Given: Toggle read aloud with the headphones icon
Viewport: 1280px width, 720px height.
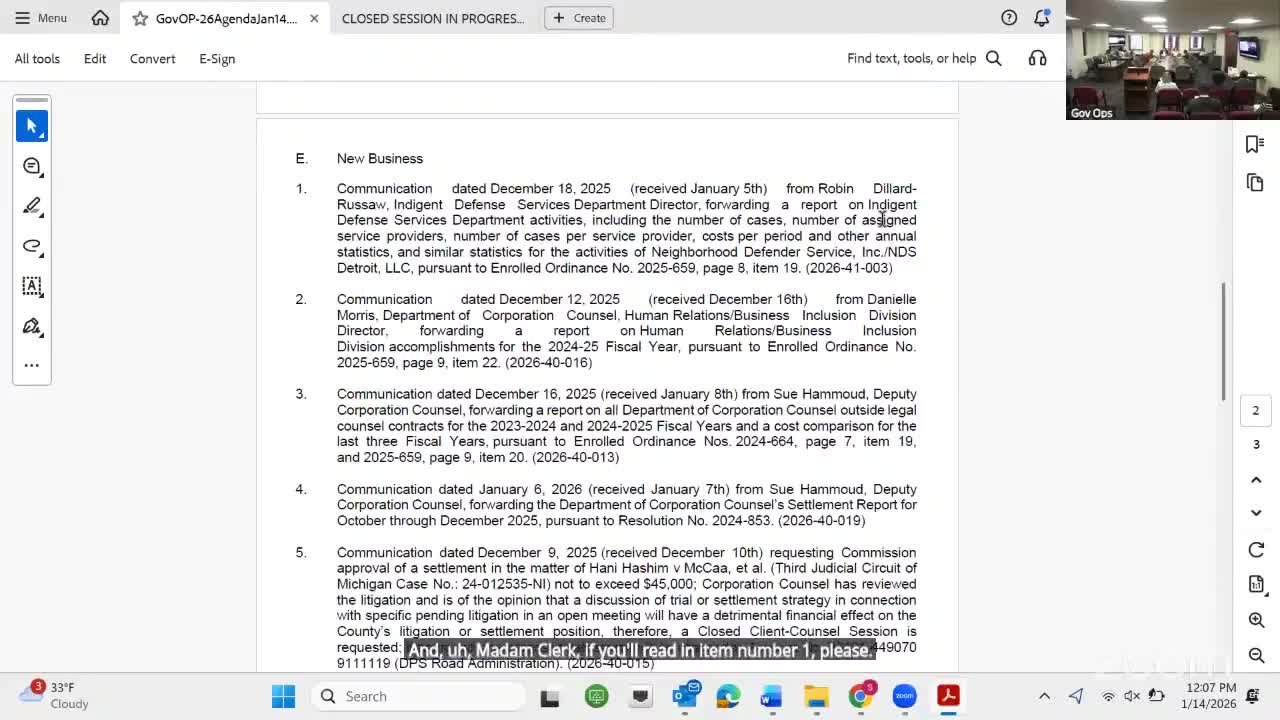Looking at the screenshot, I should pyautogui.click(x=1037, y=58).
